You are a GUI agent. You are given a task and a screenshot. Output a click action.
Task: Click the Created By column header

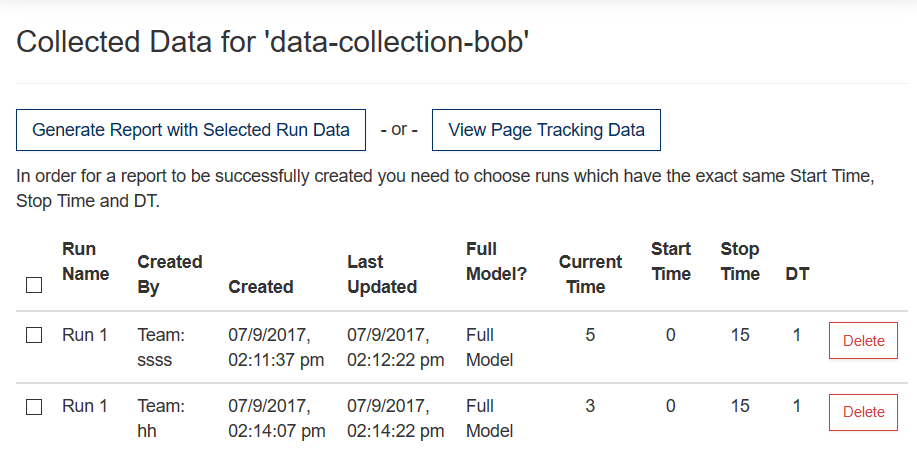tap(170, 274)
